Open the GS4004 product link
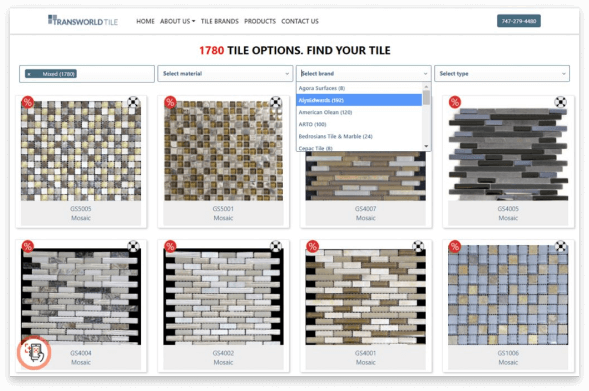The image size is (589, 391). (81, 353)
